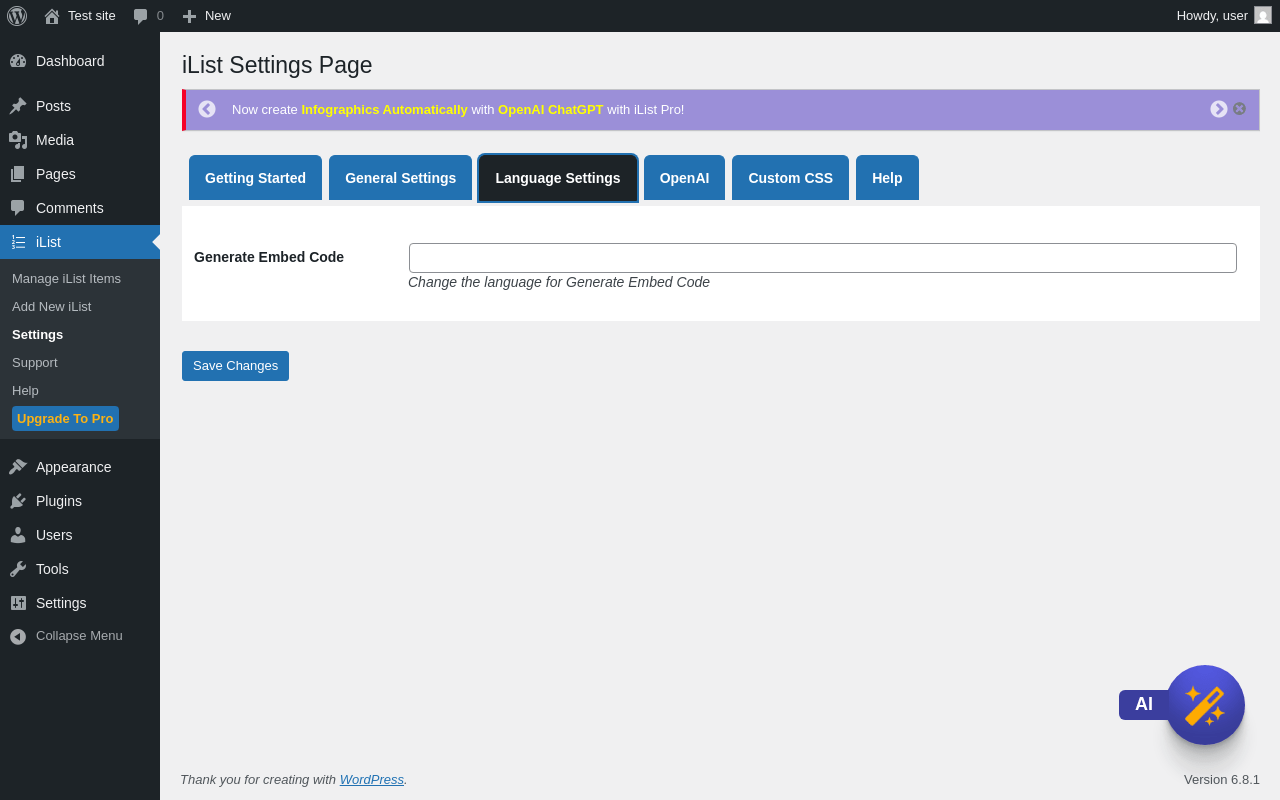Image resolution: width=1280 pixels, height=800 pixels.
Task: Click the Comments icon in sidebar
Action: tap(18, 208)
